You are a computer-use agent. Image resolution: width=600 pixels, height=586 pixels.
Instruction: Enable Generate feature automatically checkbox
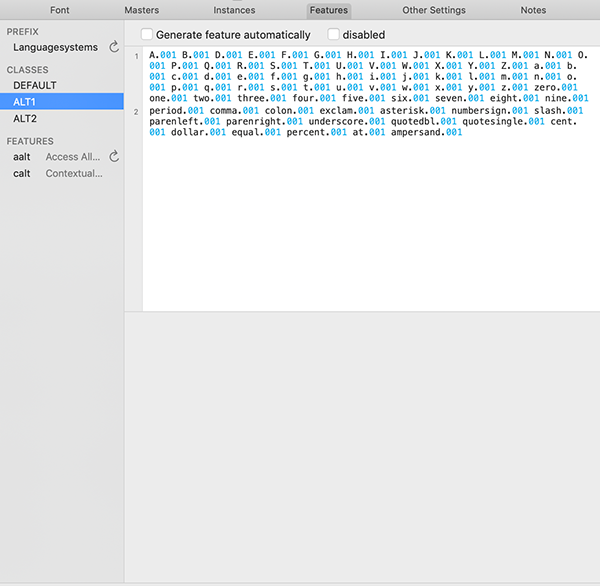coord(147,34)
